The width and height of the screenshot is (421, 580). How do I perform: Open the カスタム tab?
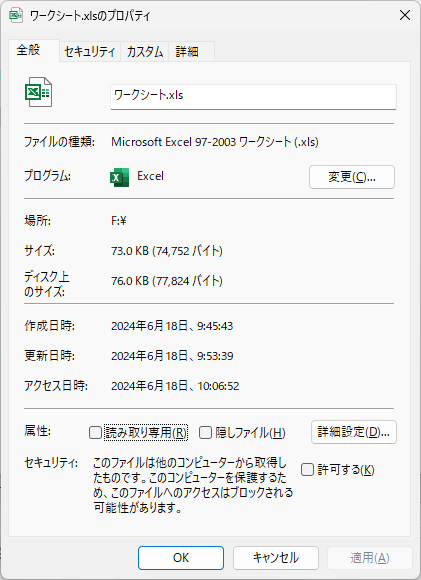[x=145, y=51]
